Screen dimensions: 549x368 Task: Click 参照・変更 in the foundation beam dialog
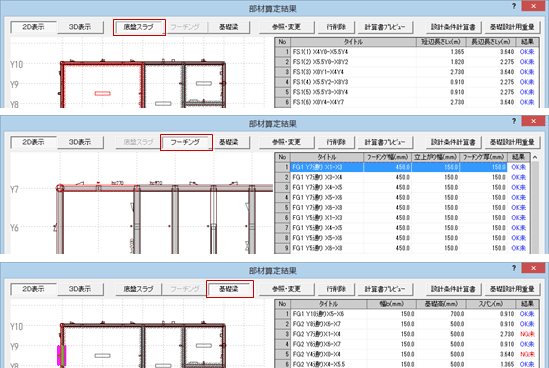pos(287,289)
